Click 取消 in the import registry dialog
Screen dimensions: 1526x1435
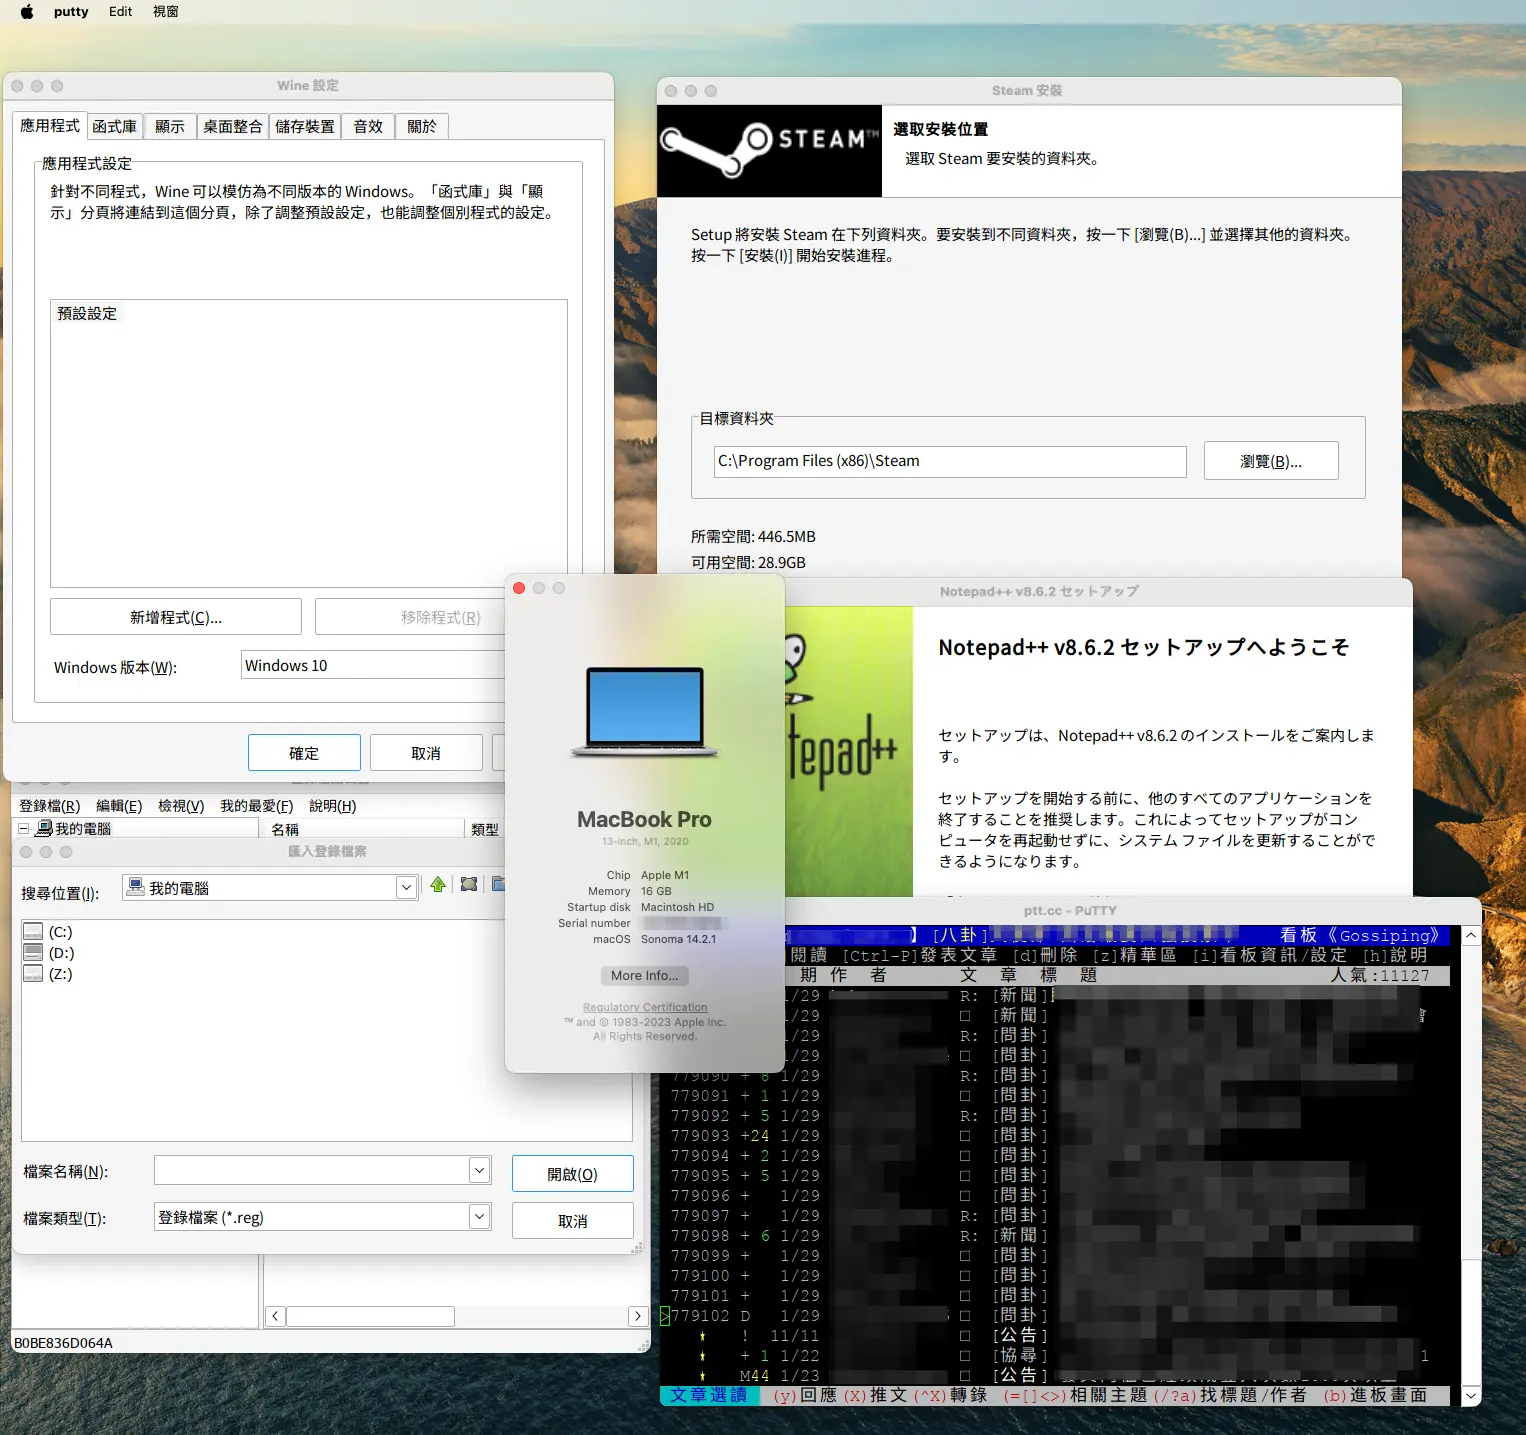[x=573, y=1221]
